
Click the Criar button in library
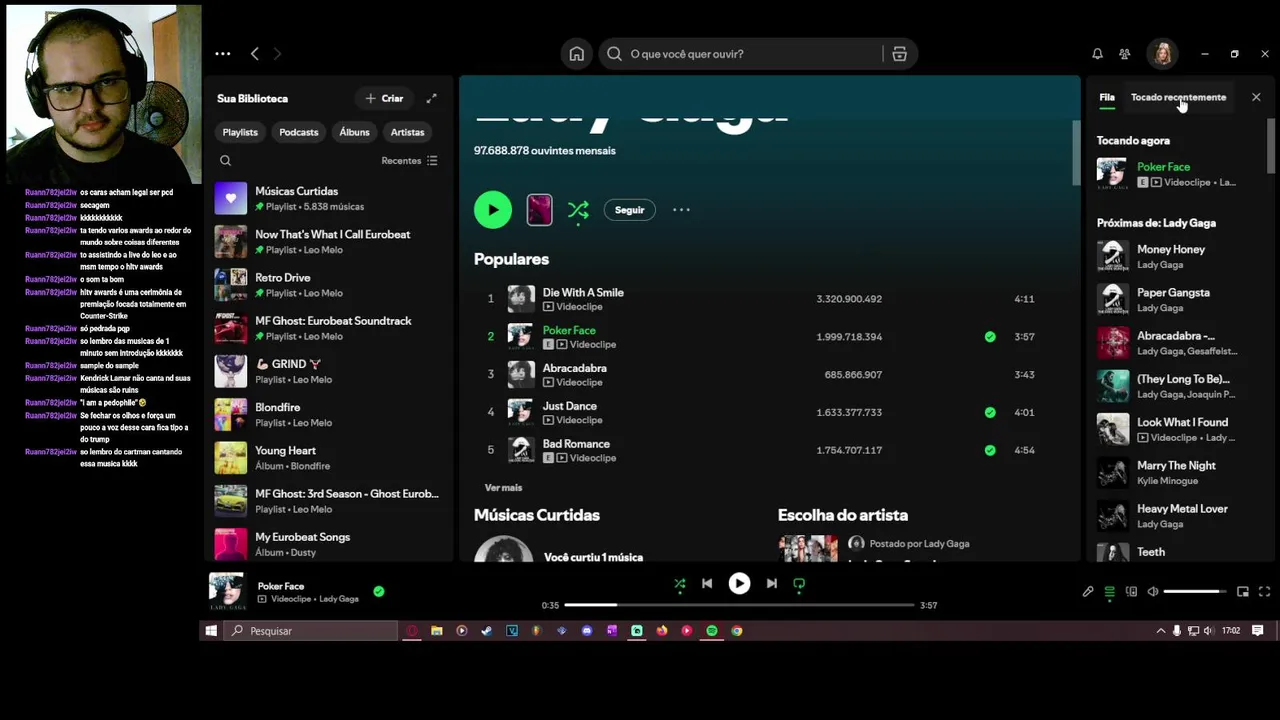(384, 98)
